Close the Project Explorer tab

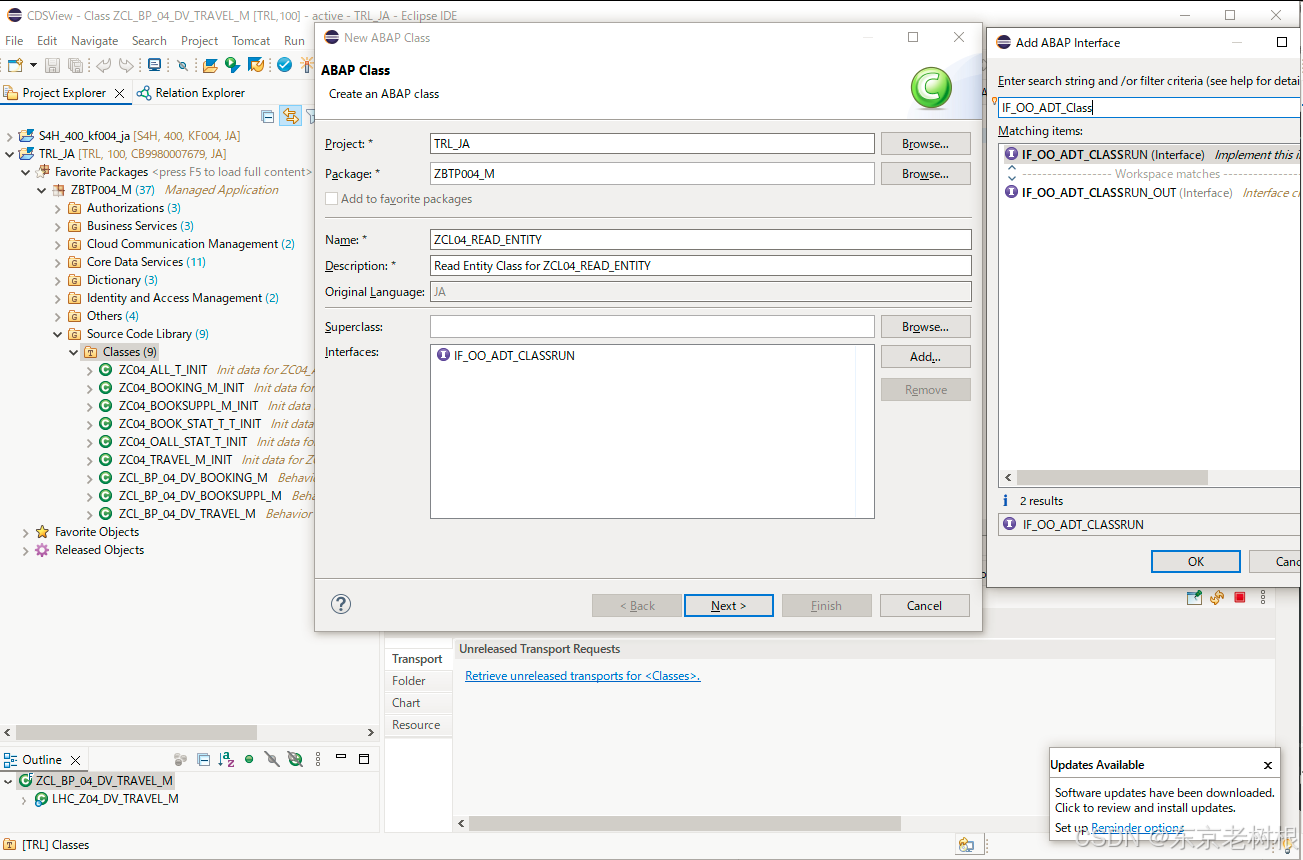[x=120, y=93]
